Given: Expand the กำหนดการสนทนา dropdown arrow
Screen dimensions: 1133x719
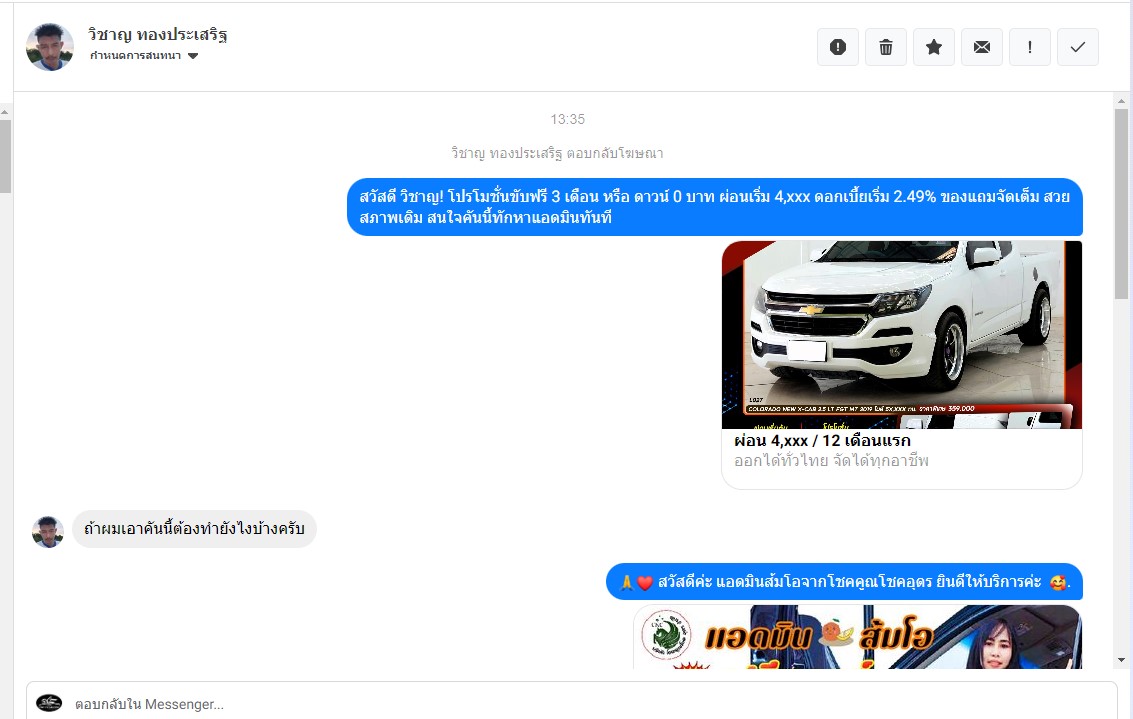Looking at the screenshot, I should (193, 56).
